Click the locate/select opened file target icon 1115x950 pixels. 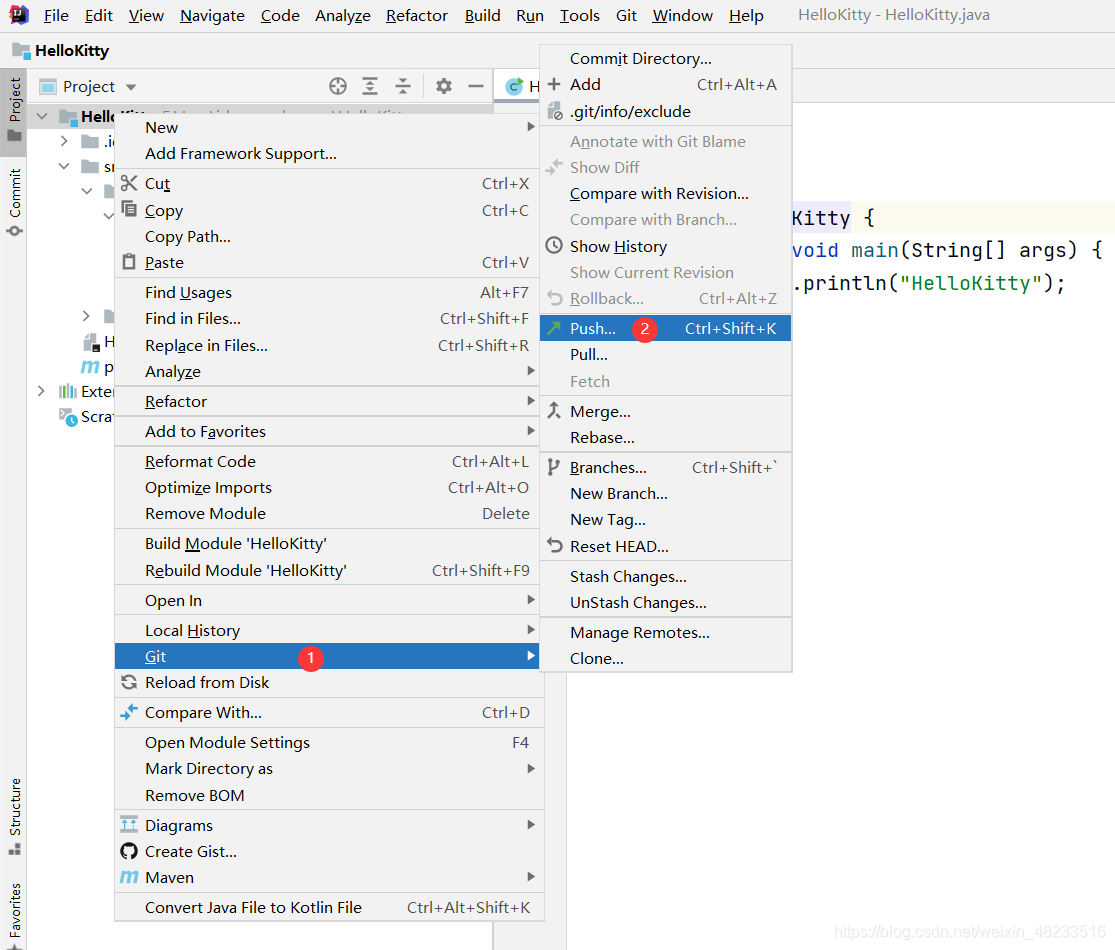[338, 86]
